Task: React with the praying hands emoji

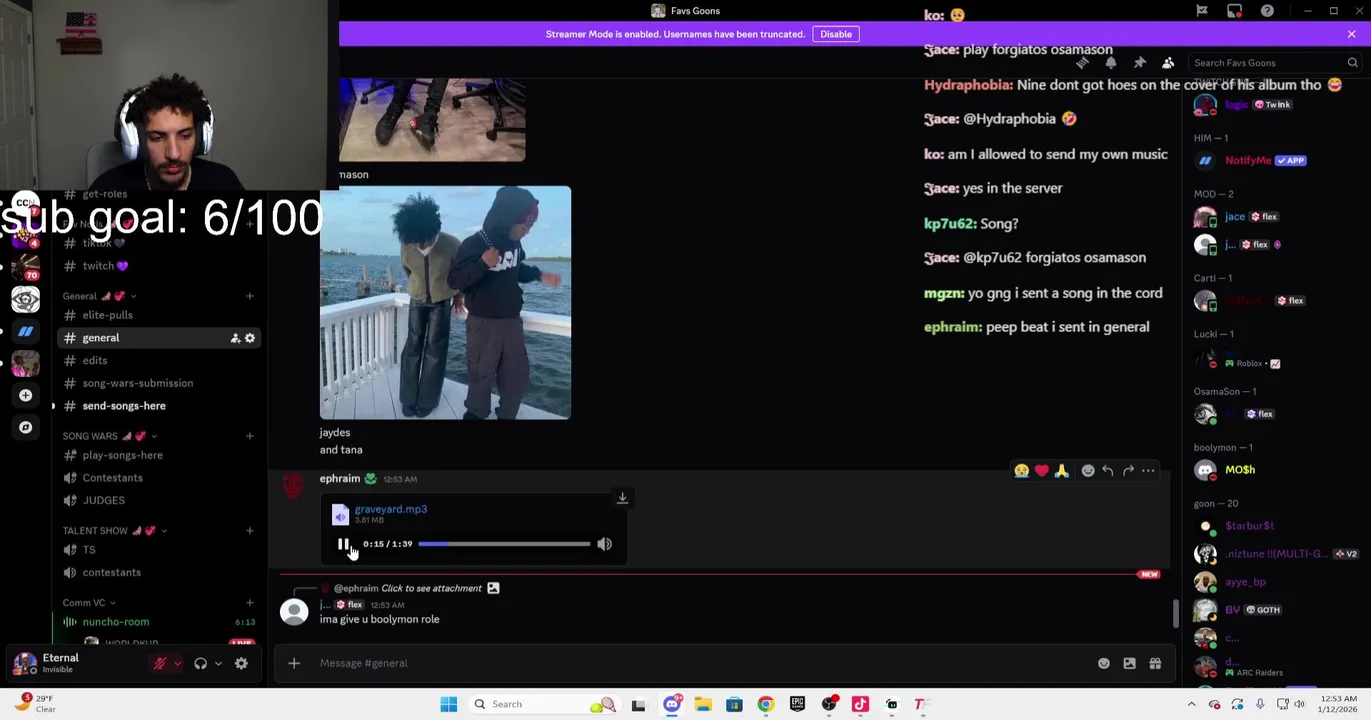Action: 1061,471
